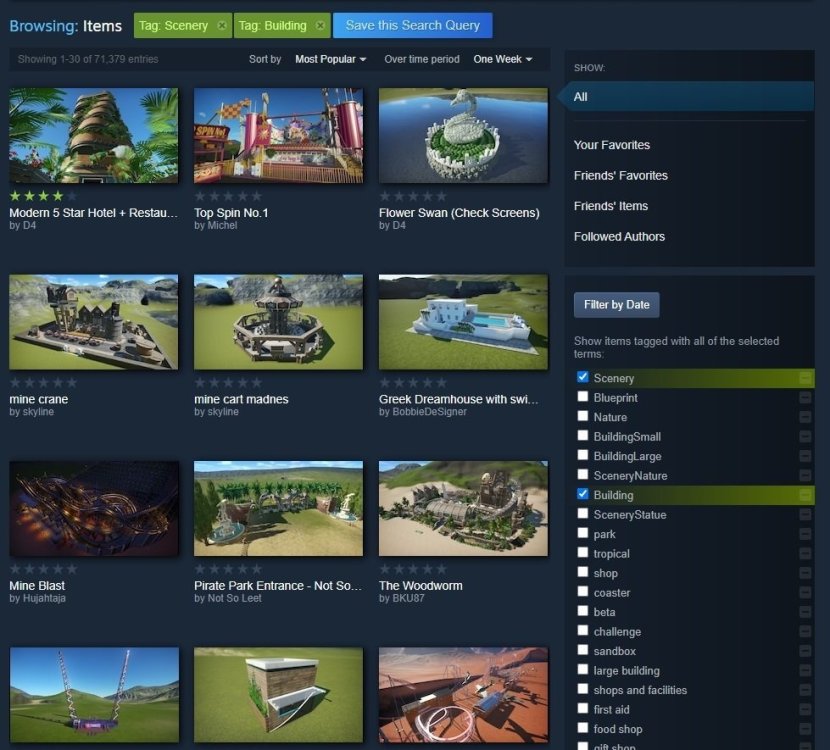Switch to Your Favorites in the sidebar

point(612,145)
